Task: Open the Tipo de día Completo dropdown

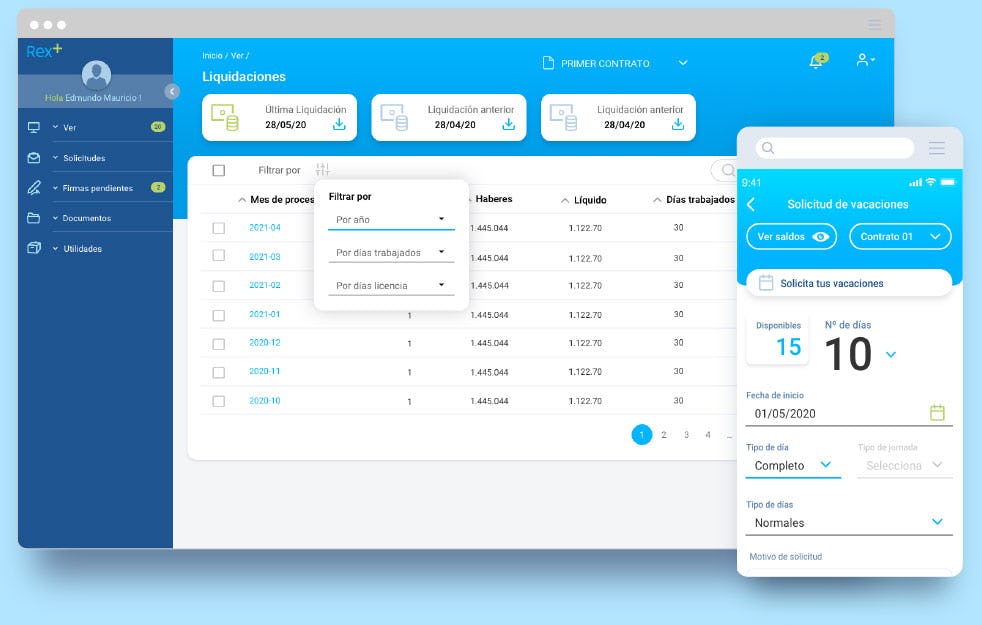Action: tap(793, 465)
